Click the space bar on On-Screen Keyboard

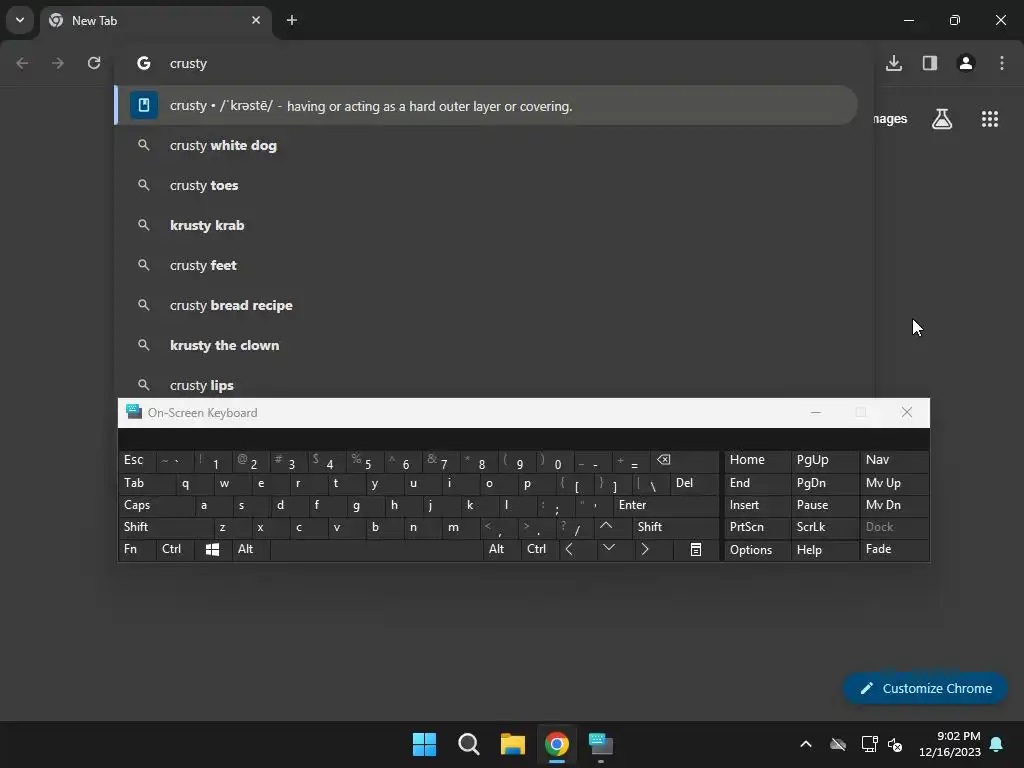click(376, 549)
